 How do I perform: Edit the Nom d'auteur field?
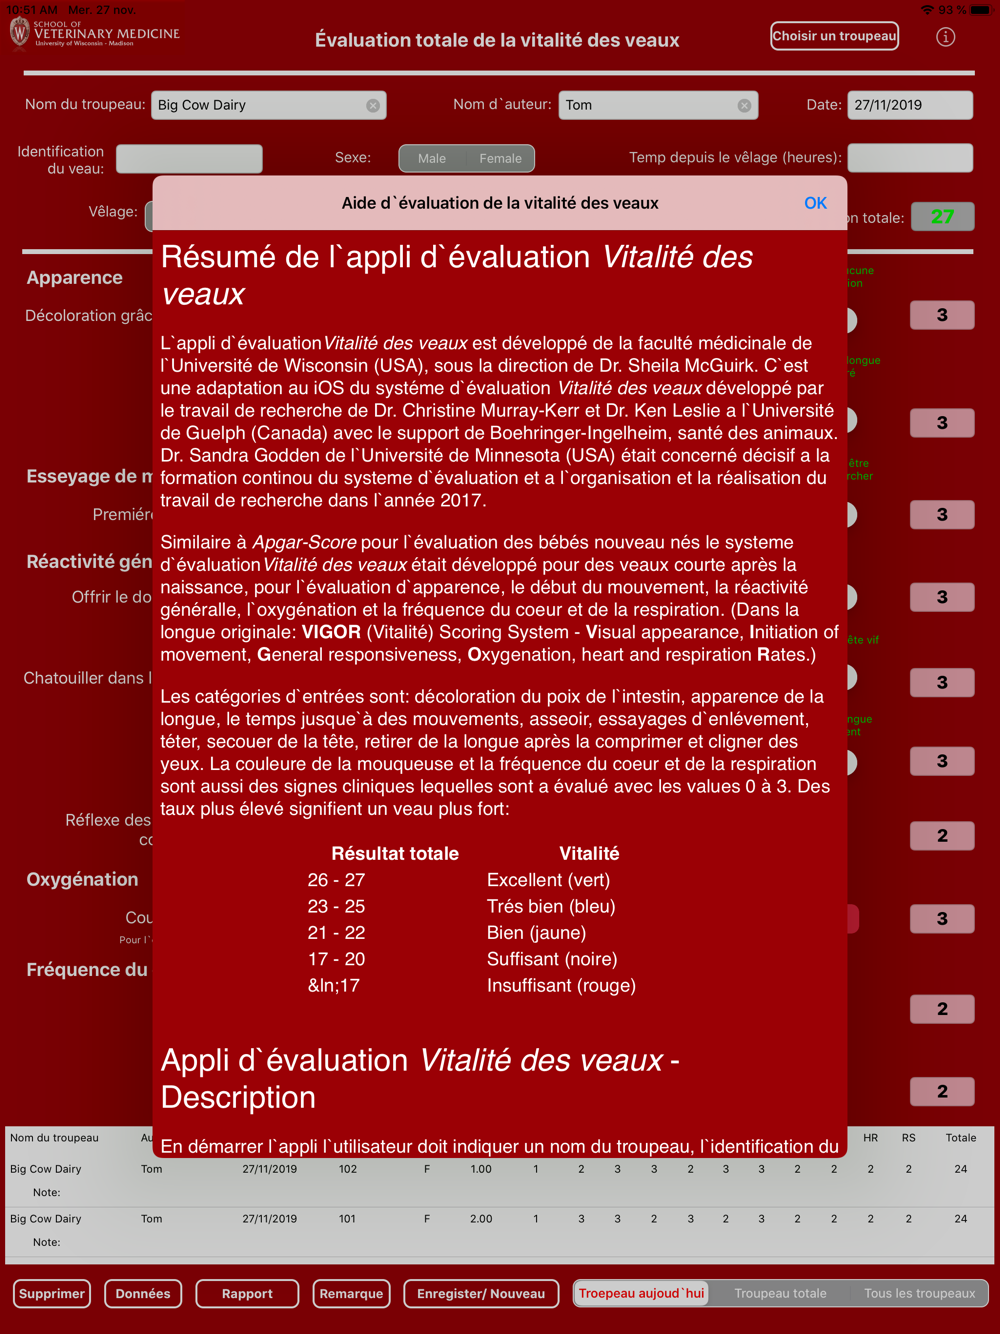[x=658, y=105]
